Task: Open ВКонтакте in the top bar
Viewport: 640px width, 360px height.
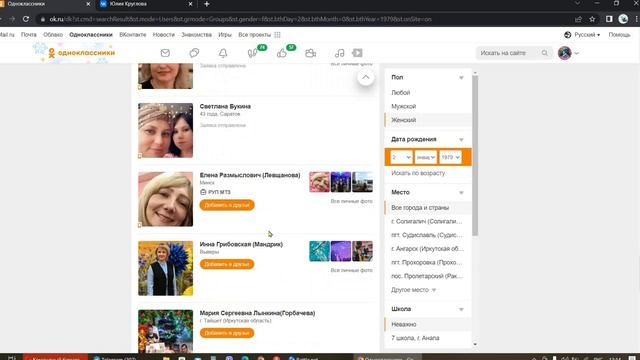Action: [133, 35]
